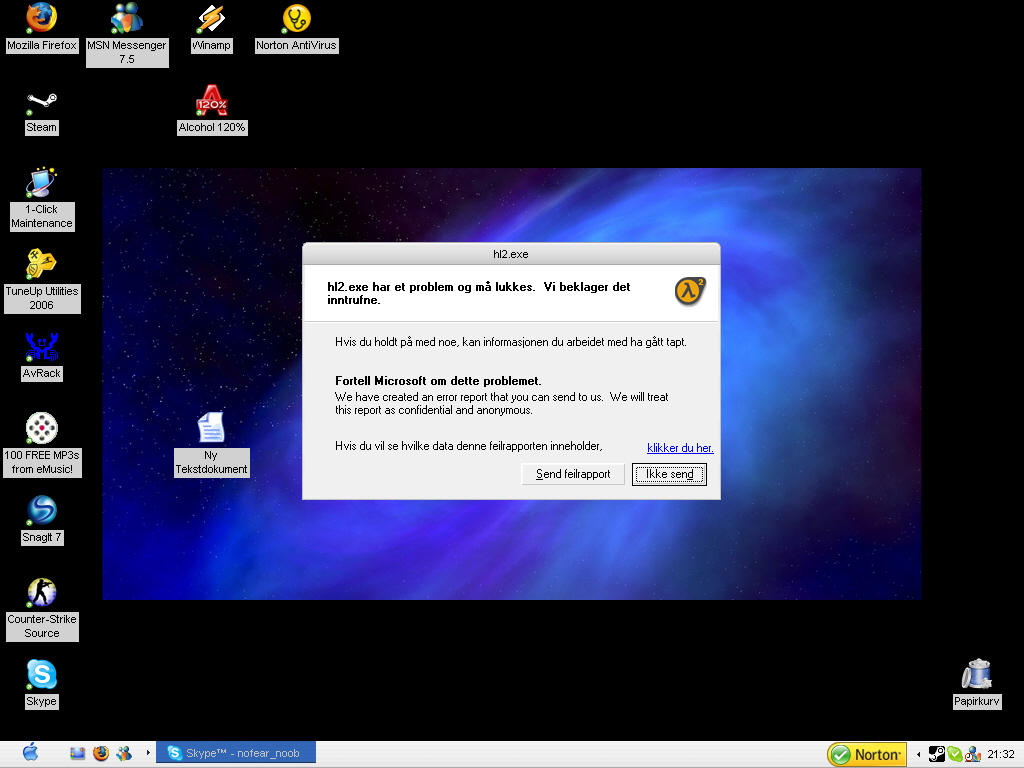This screenshot has width=1024, height=768.
Task: Select the MSN Messenger 7.5 desktop icon
Action: (127, 34)
